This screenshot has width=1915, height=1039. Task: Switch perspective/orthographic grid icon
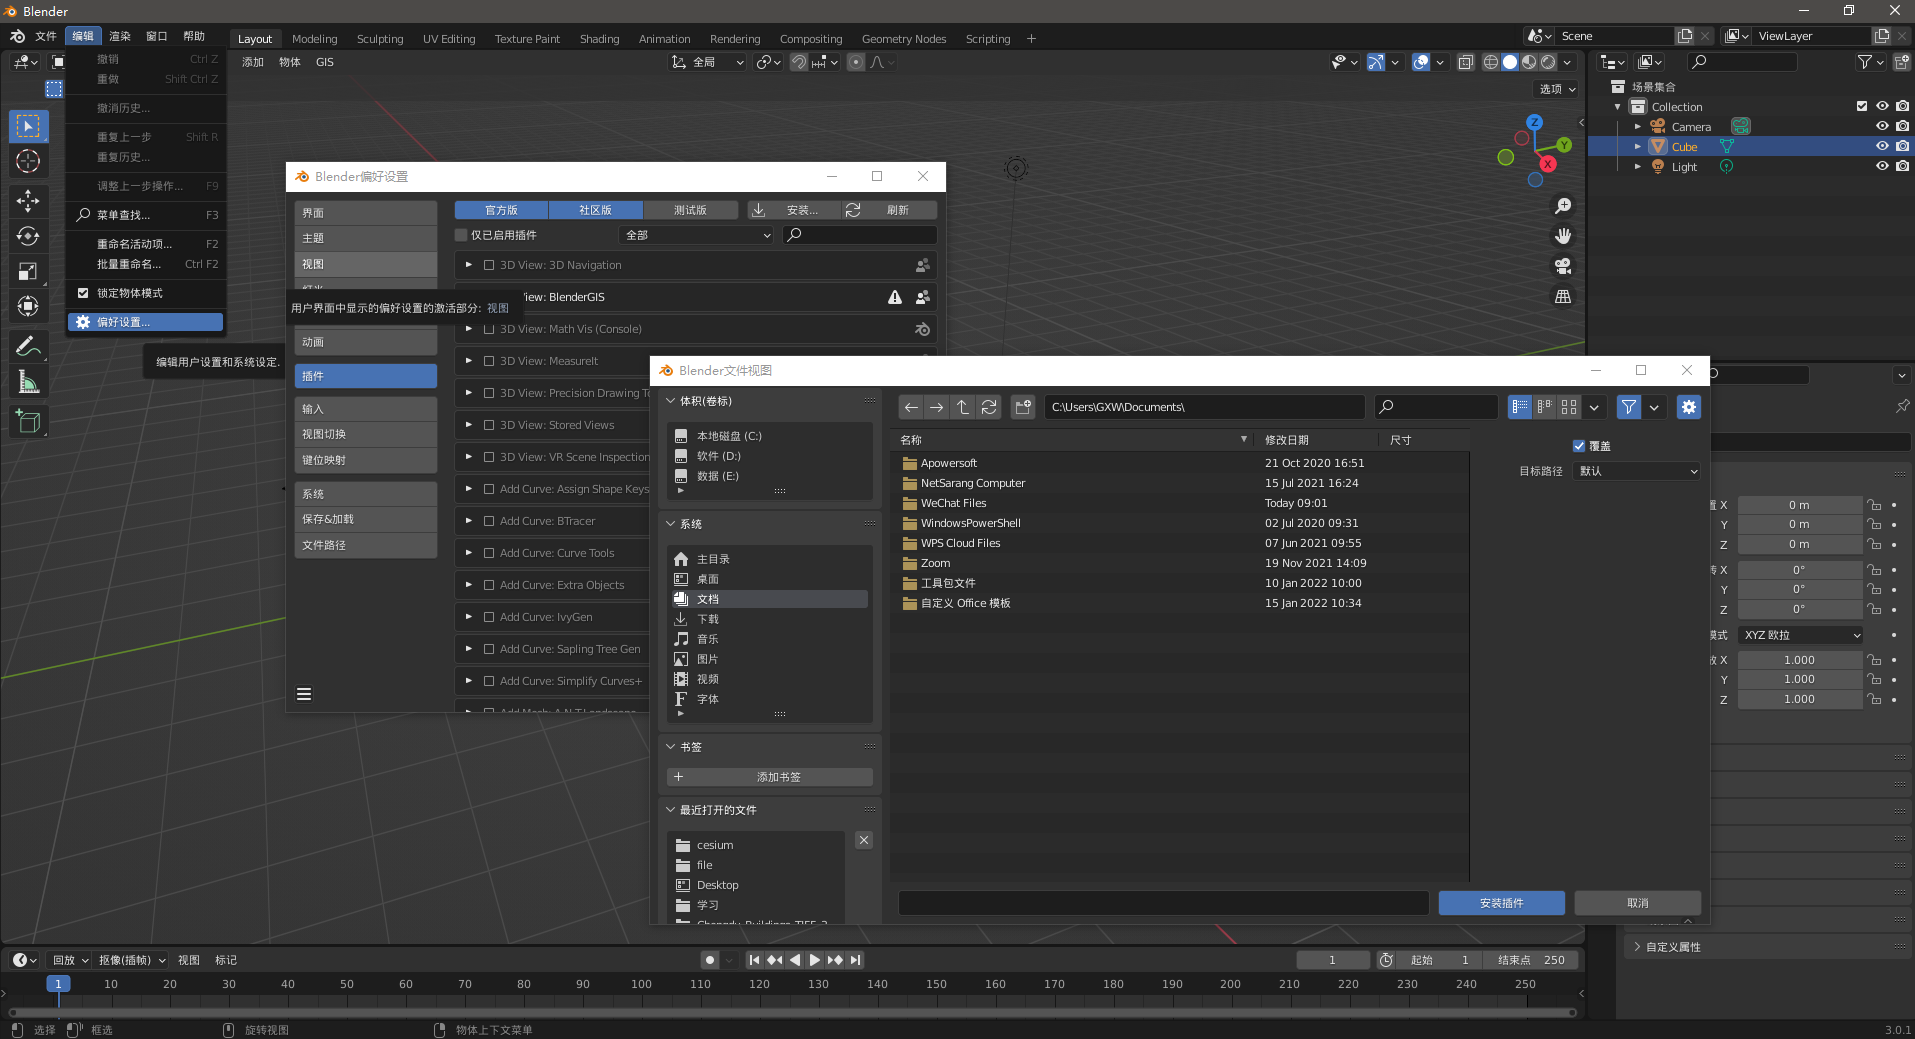click(1563, 296)
